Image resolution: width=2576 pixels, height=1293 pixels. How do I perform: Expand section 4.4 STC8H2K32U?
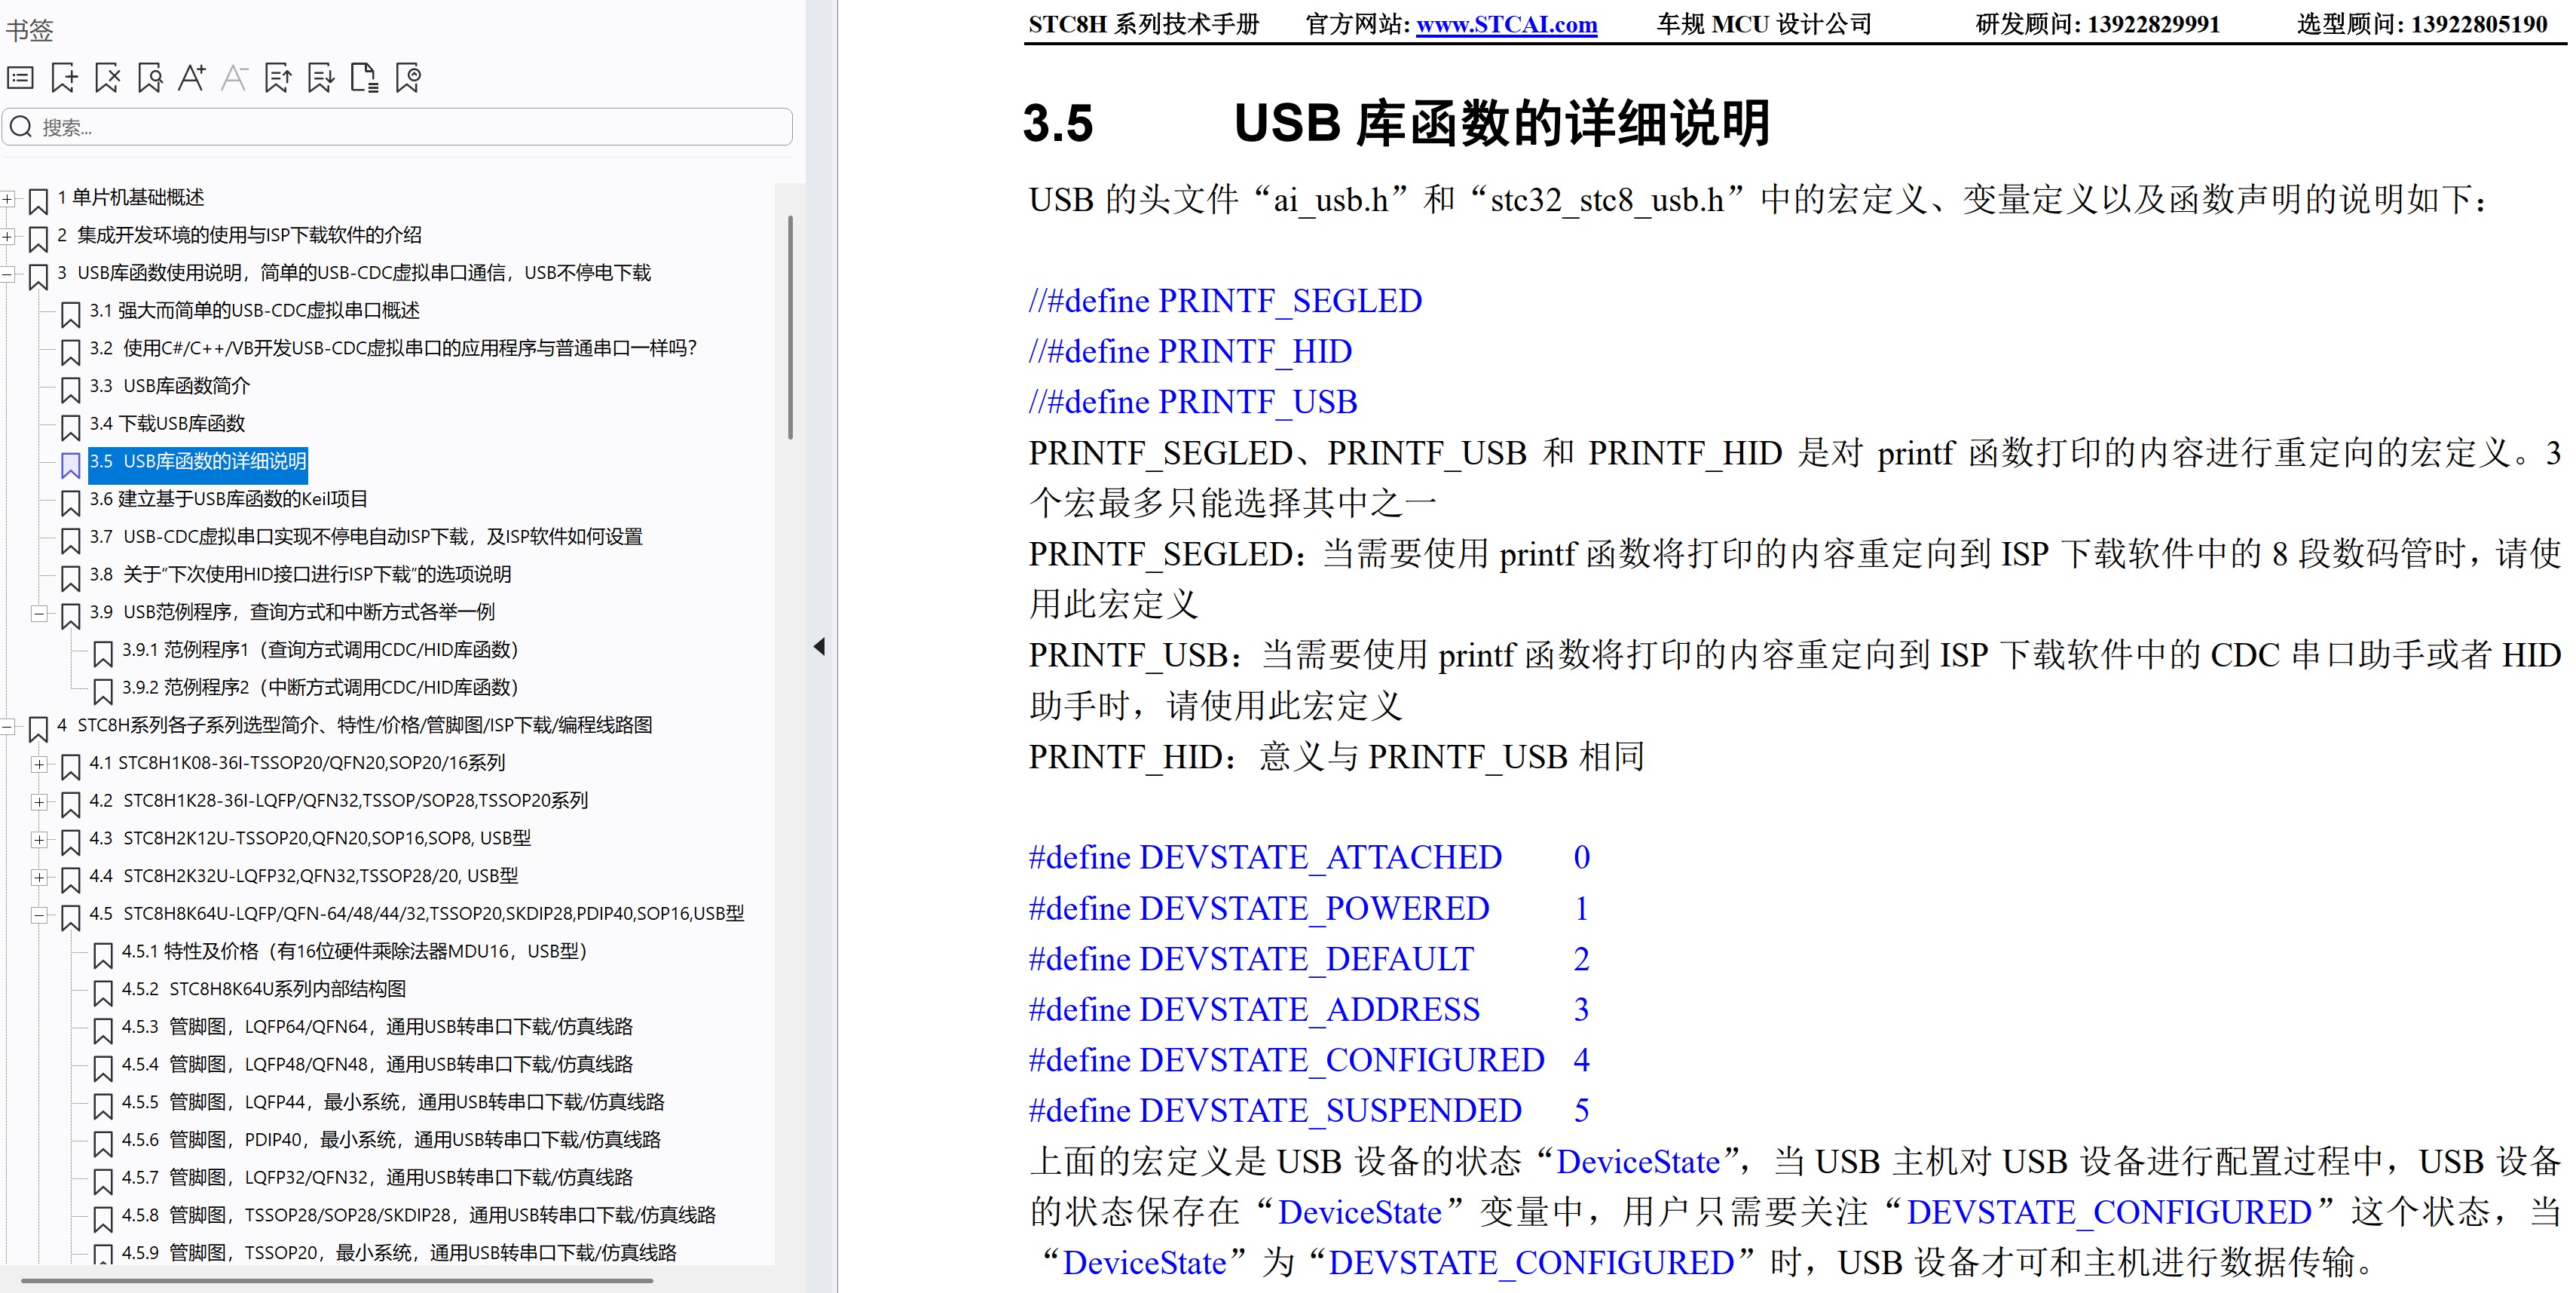[39, 877]
